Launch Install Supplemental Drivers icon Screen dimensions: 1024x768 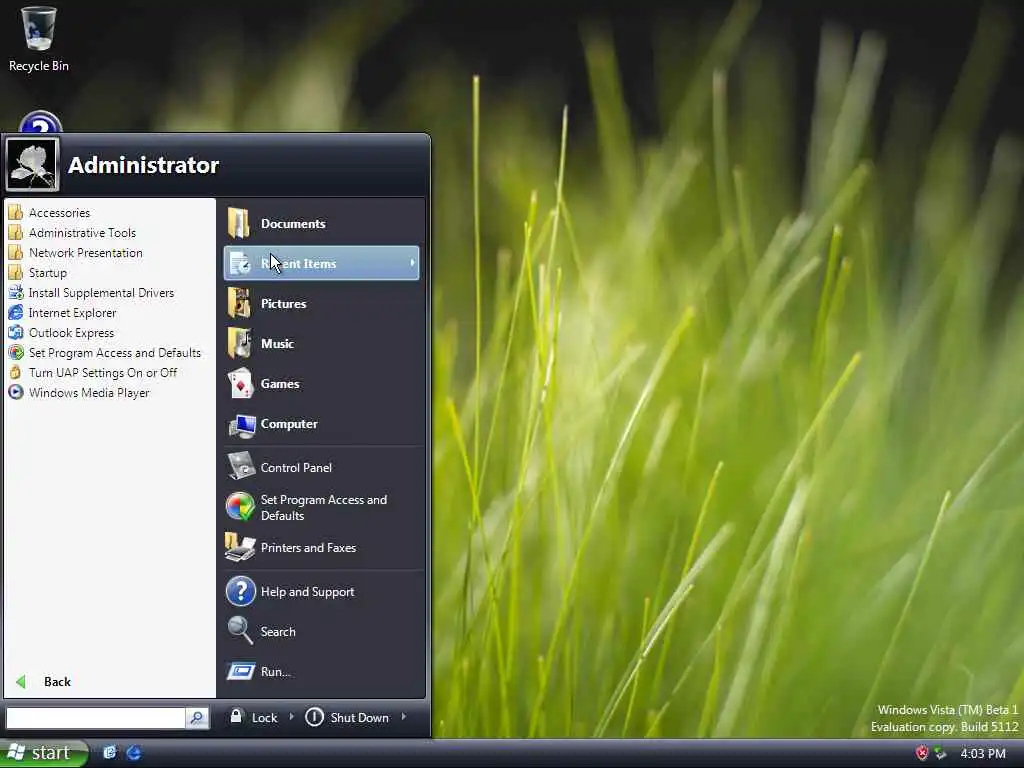(x=16, y=293)
